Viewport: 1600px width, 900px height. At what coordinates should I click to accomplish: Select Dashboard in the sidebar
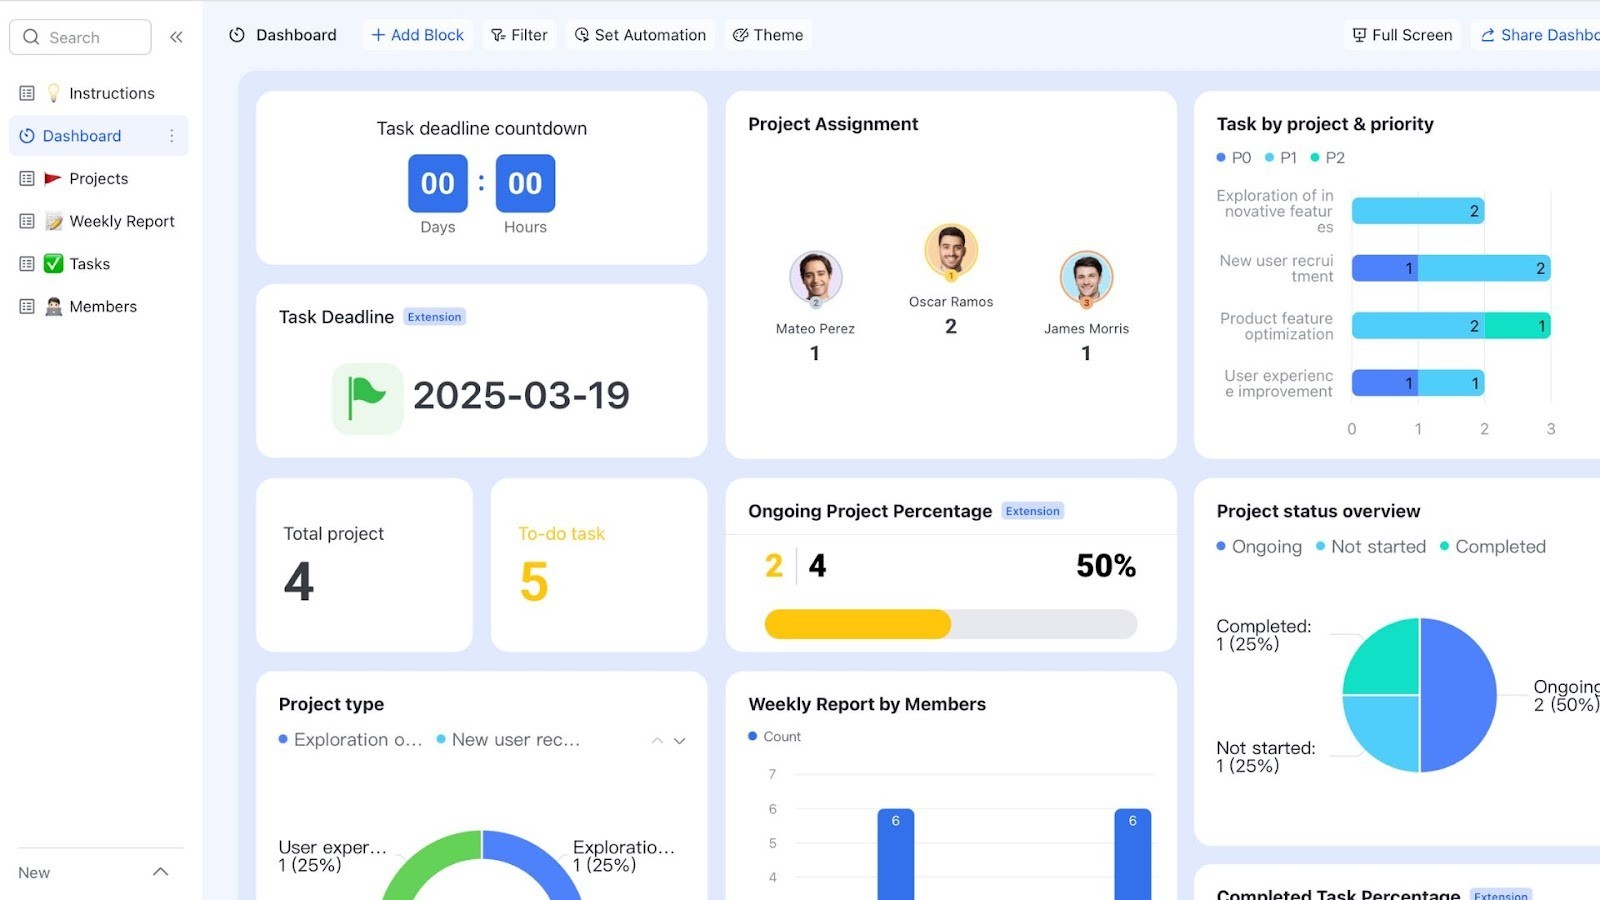click(x=82, y=135)
